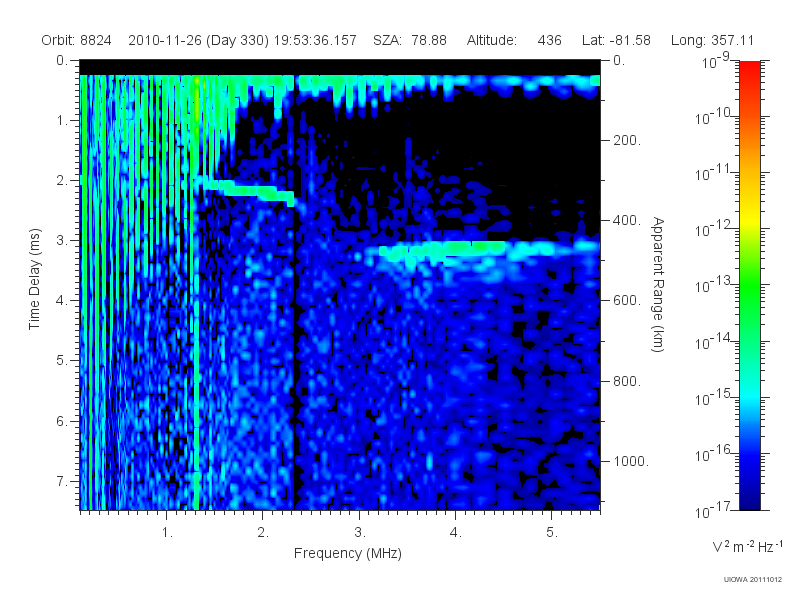This screenshot has height=600, width=800.
Task: Click the 'Frequency (MHz)' axis label
Action: point(348,553)
